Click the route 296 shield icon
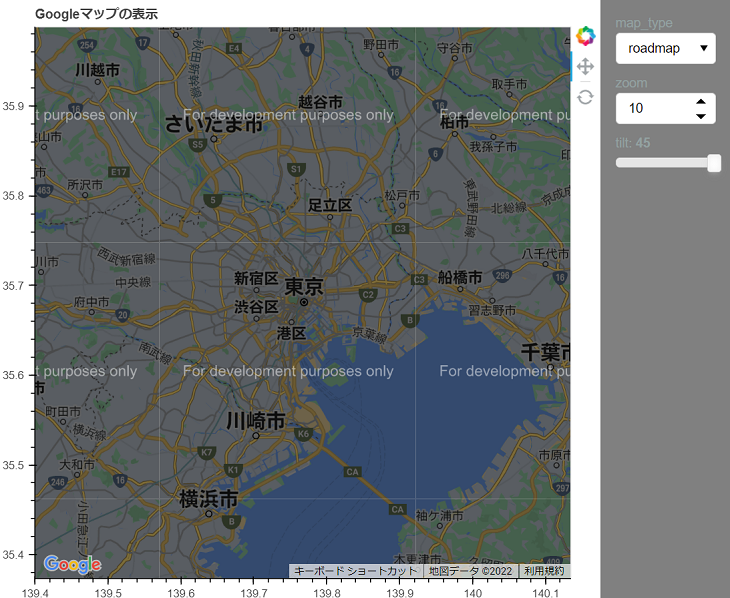Viewport: 730px width, 598px height. coord(502,275)
